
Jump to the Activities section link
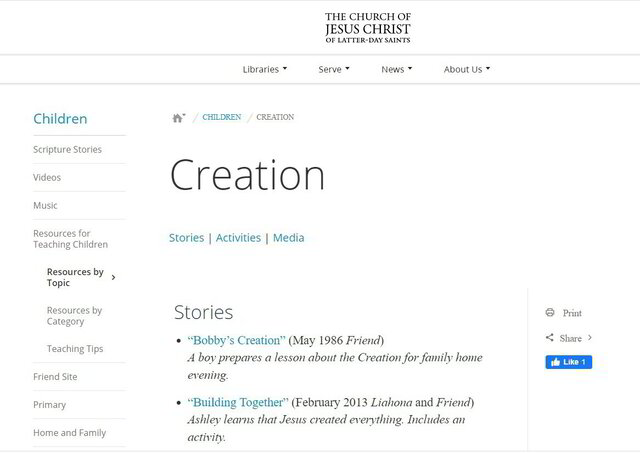pos(238,238)
